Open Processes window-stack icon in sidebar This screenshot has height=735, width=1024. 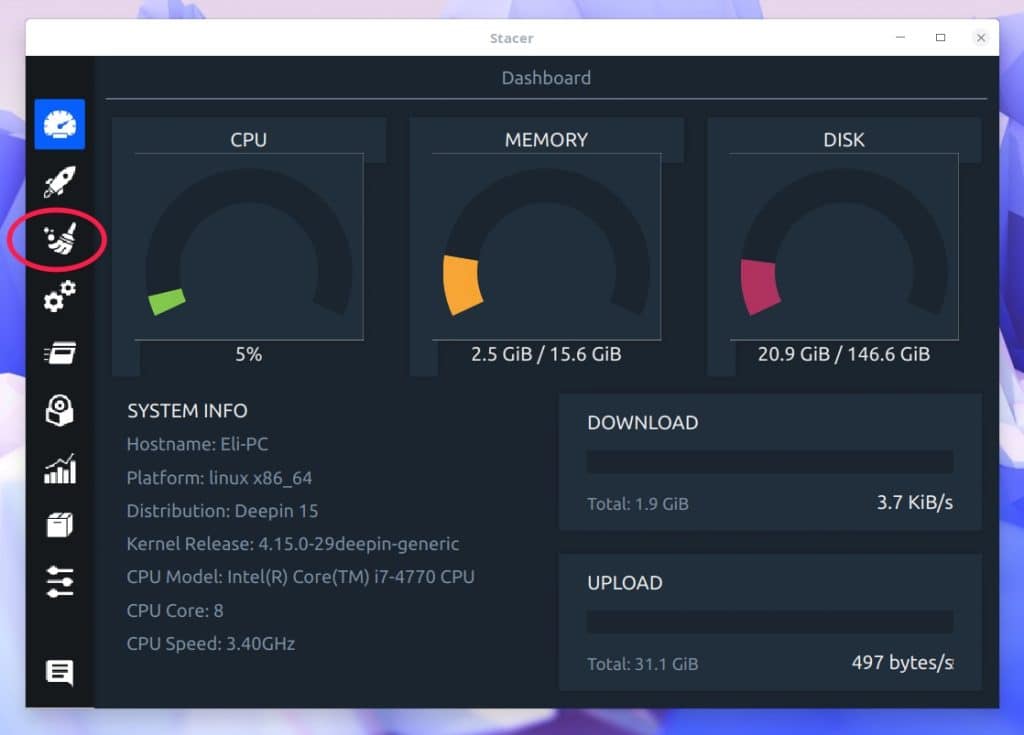[59, 353]
